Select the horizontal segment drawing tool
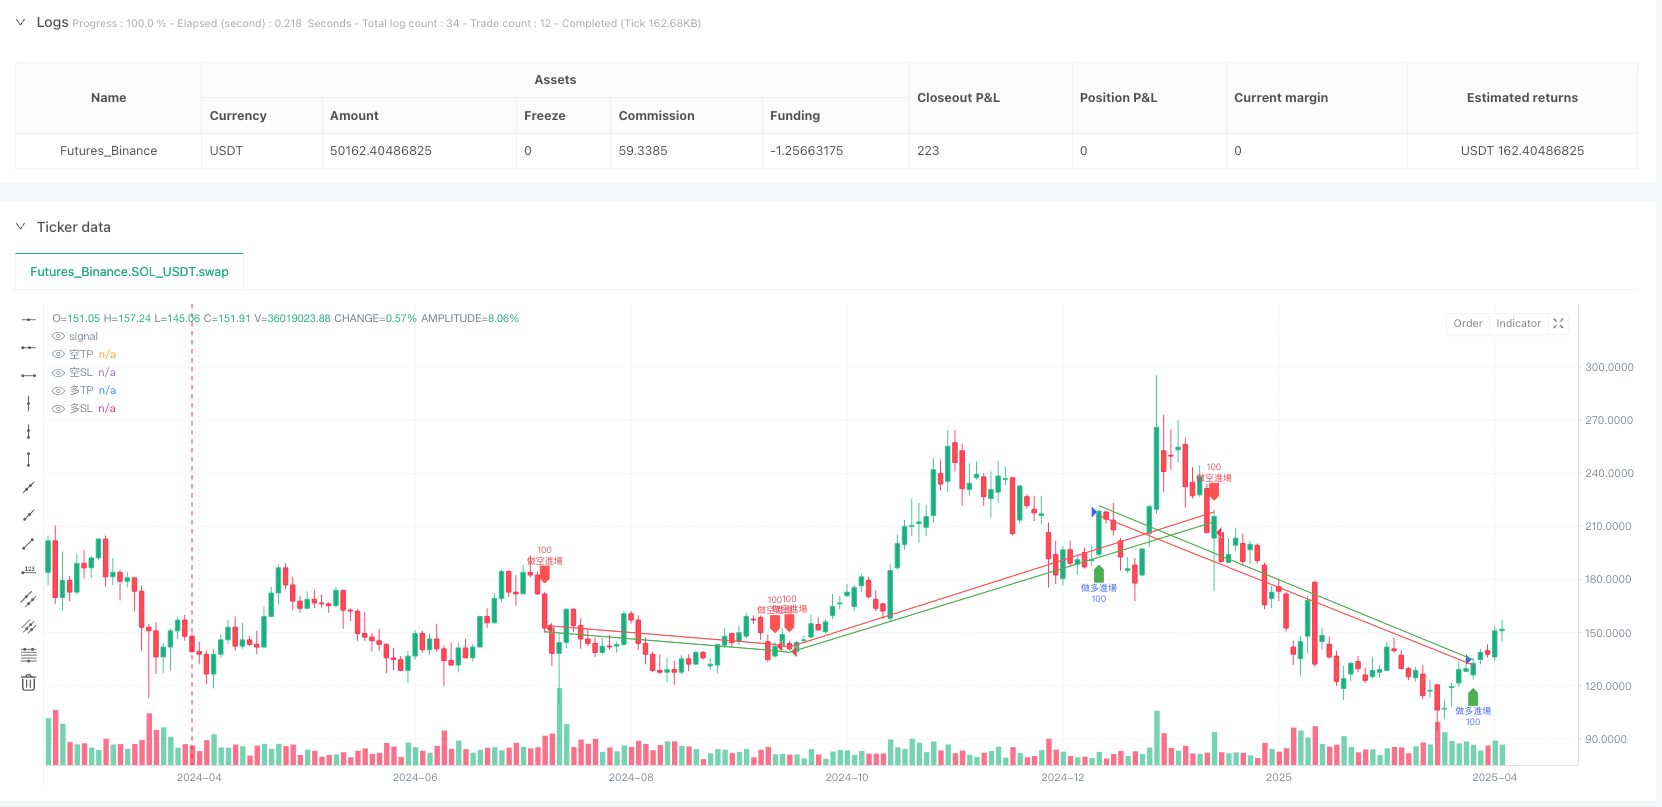This screenshot has height=807, width=1662. pyautogui.click(x=28, y=375)
